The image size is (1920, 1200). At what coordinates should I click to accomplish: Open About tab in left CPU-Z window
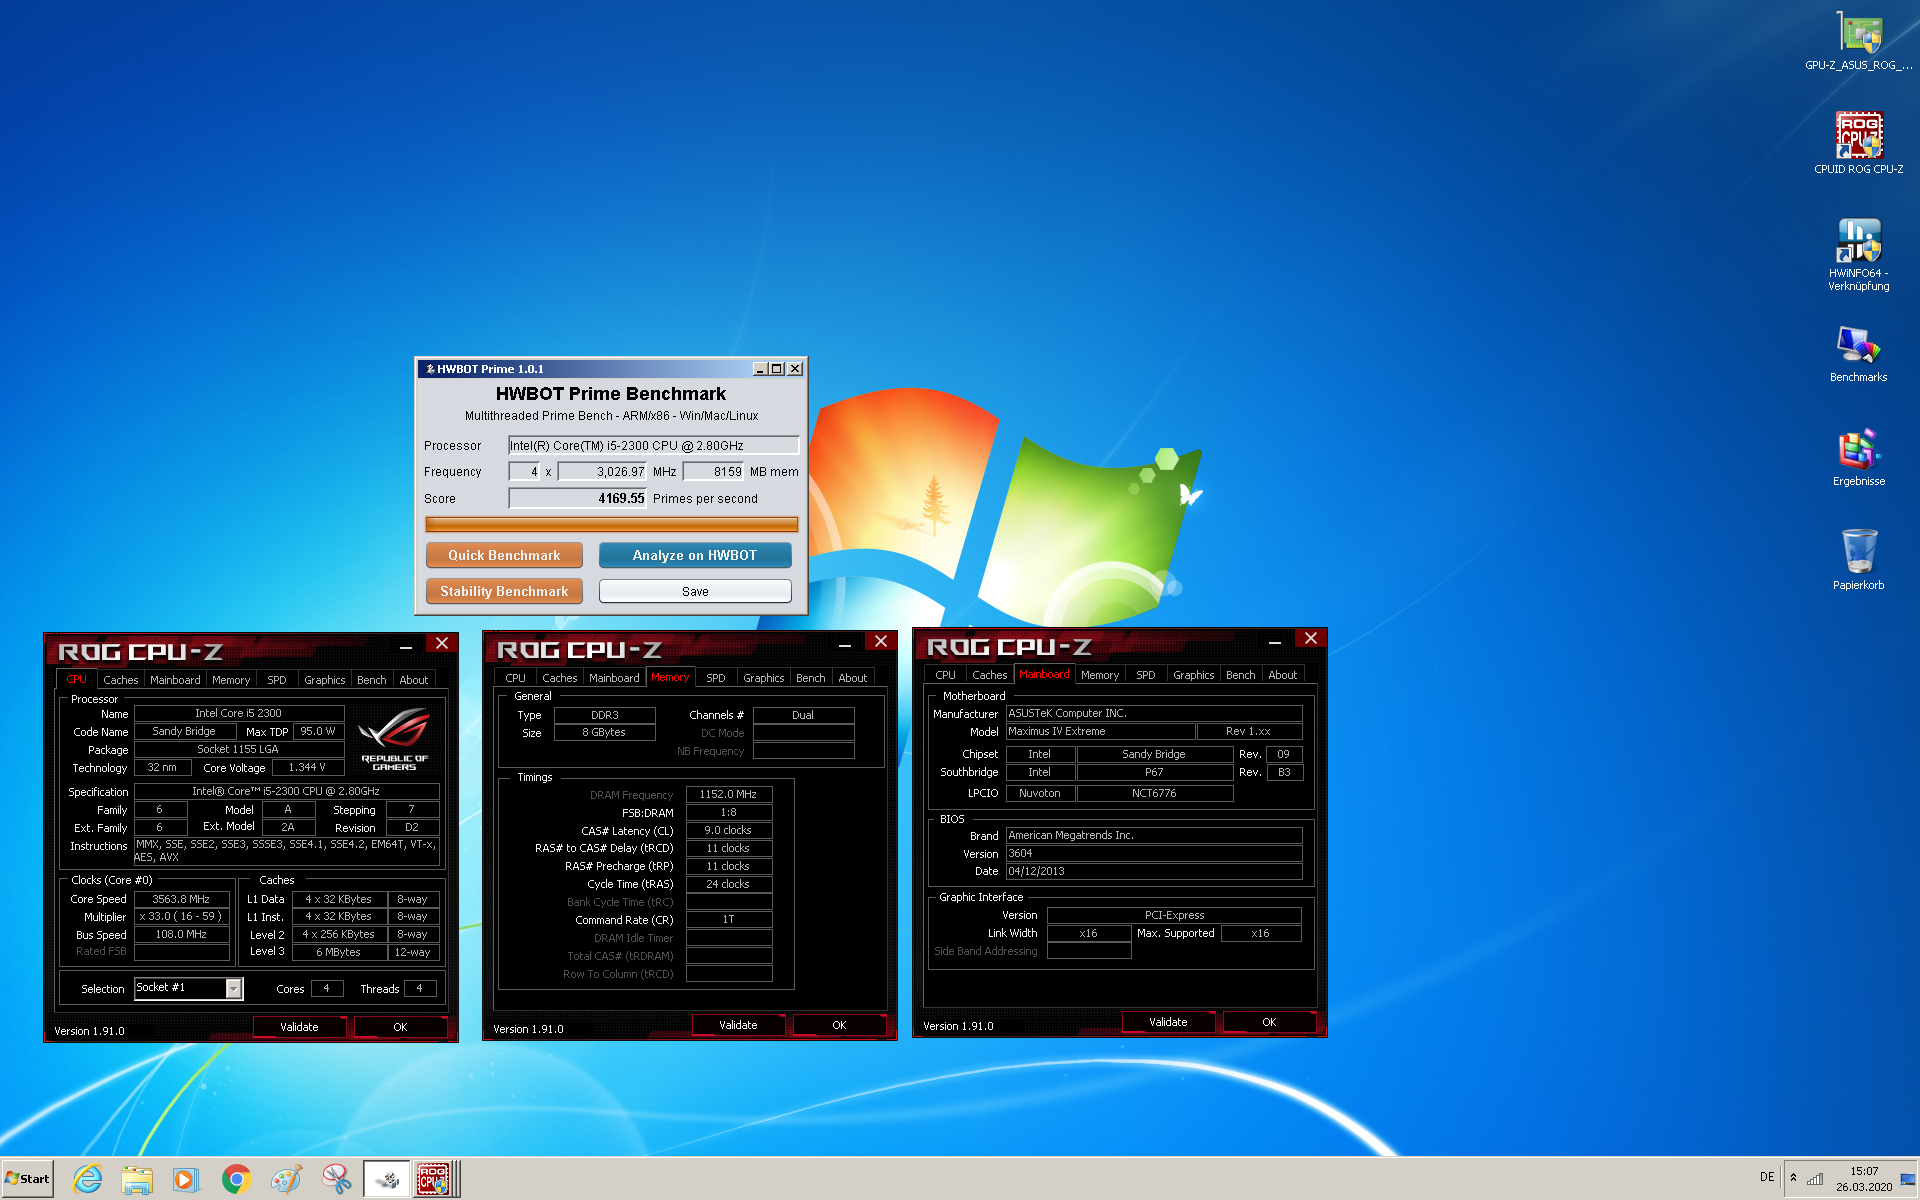pyautogui.click(x=414, y=680)
